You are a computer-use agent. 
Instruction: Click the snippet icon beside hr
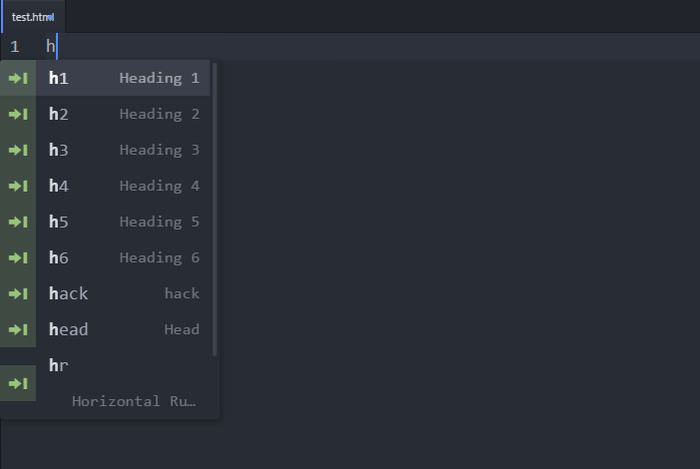[18, 383]
